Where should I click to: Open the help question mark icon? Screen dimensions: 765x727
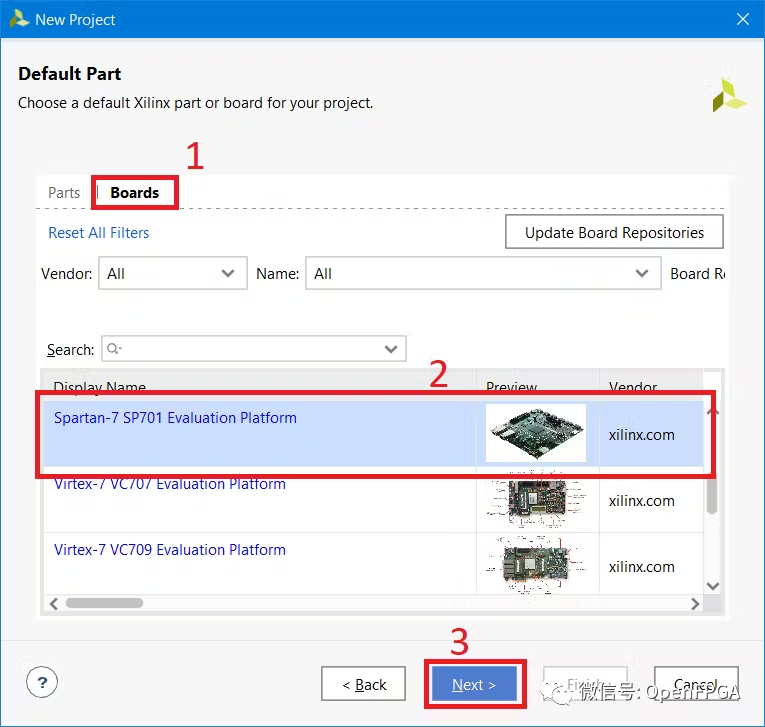42,682
